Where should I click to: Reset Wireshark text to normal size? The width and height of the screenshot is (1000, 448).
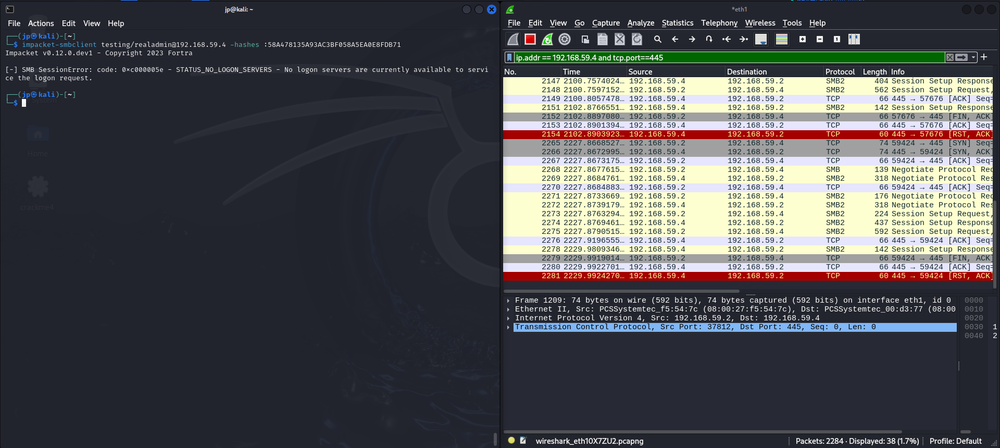click(x=837, y=39)
